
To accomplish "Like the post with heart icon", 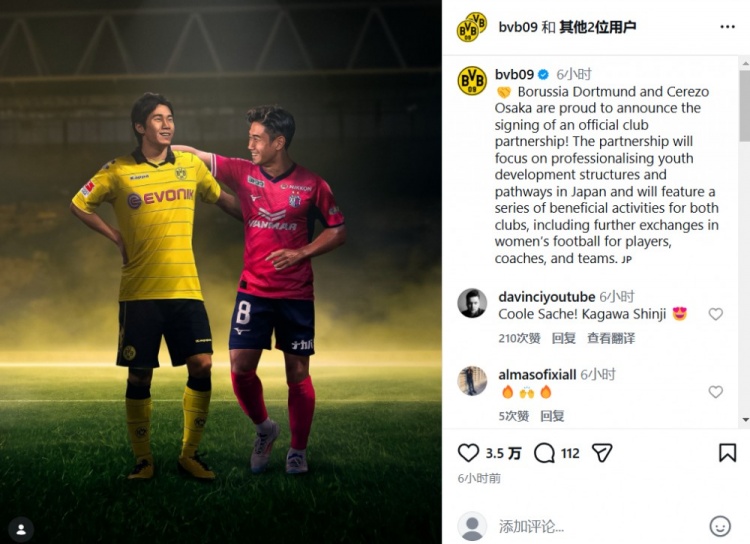I will (x=468, y=453).
